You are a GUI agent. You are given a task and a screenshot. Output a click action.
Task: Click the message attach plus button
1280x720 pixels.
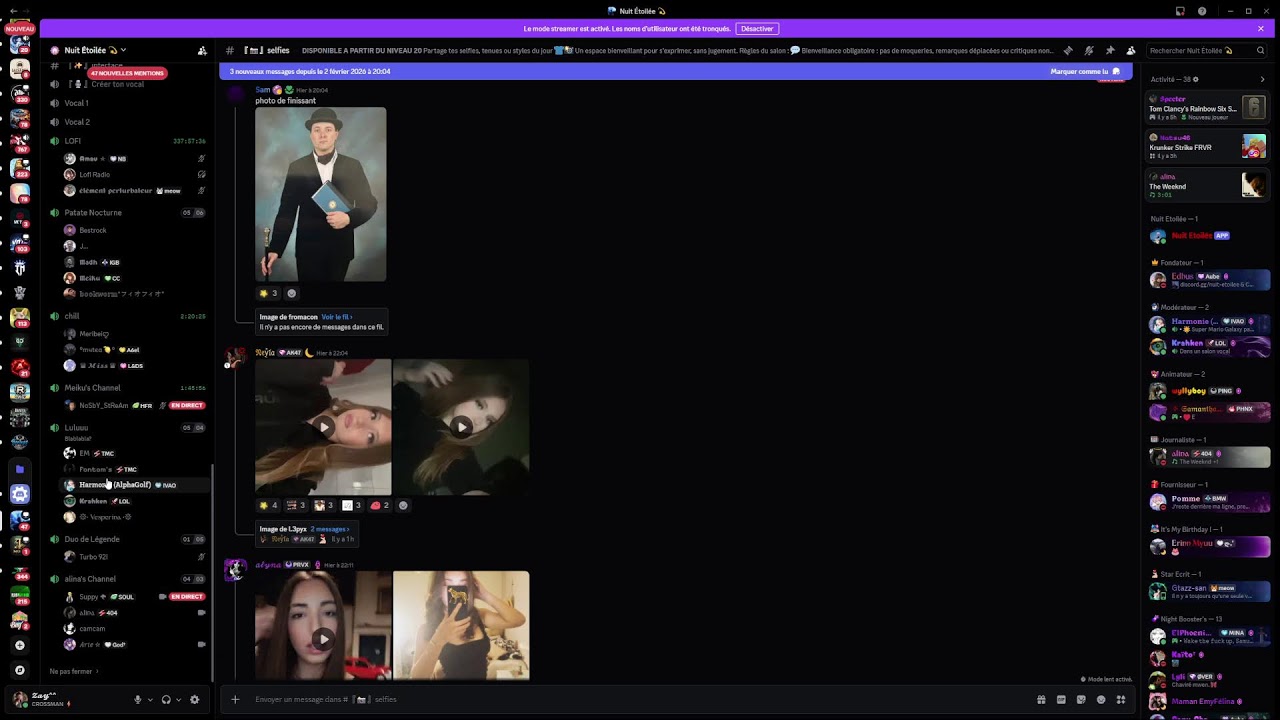coord(235,699)
